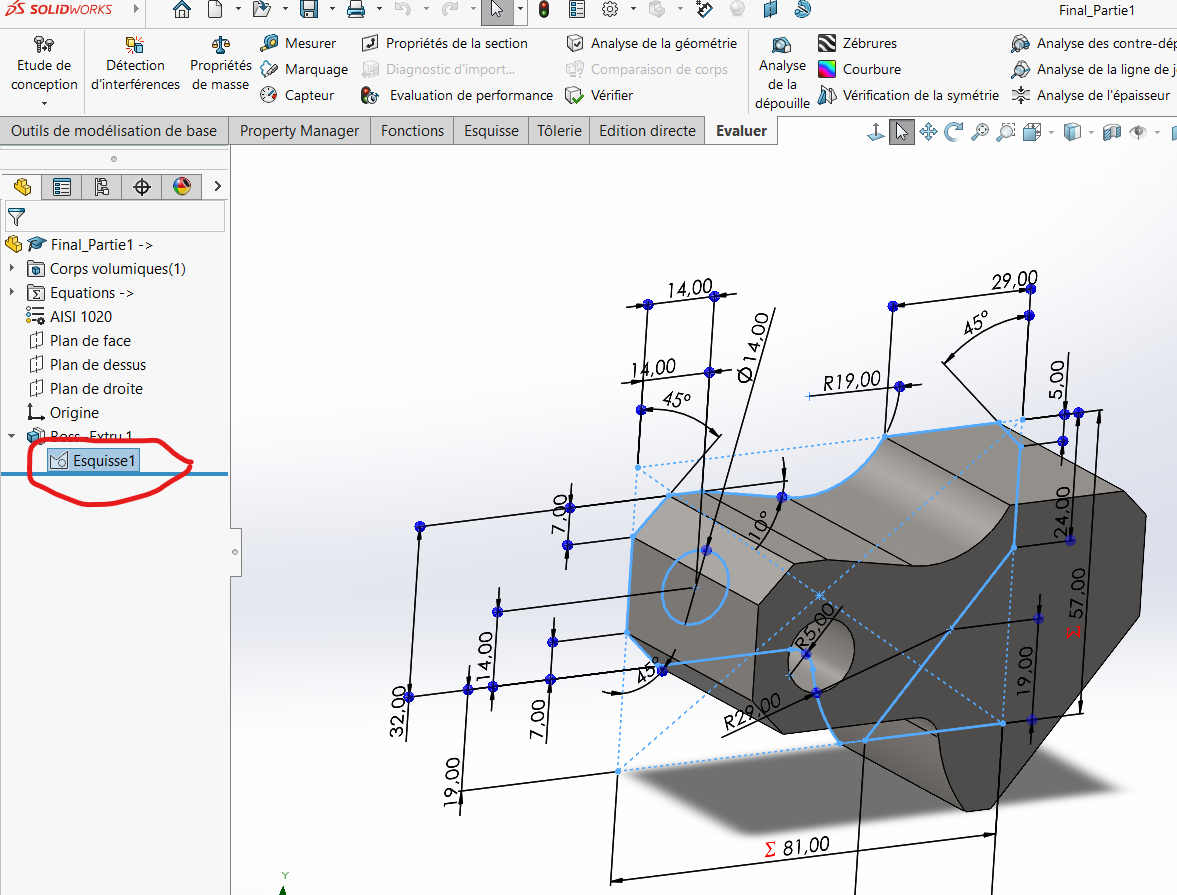Collapse the Boss.-Extru.1 feature
Image resolution: width=1177 pixels, height=895 pixels.
(x=12, y=435)
